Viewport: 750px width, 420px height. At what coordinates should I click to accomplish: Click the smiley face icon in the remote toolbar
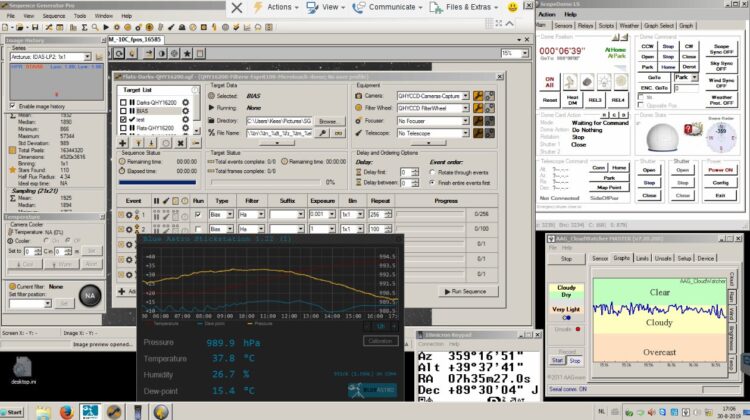click(x=512, y=7)
